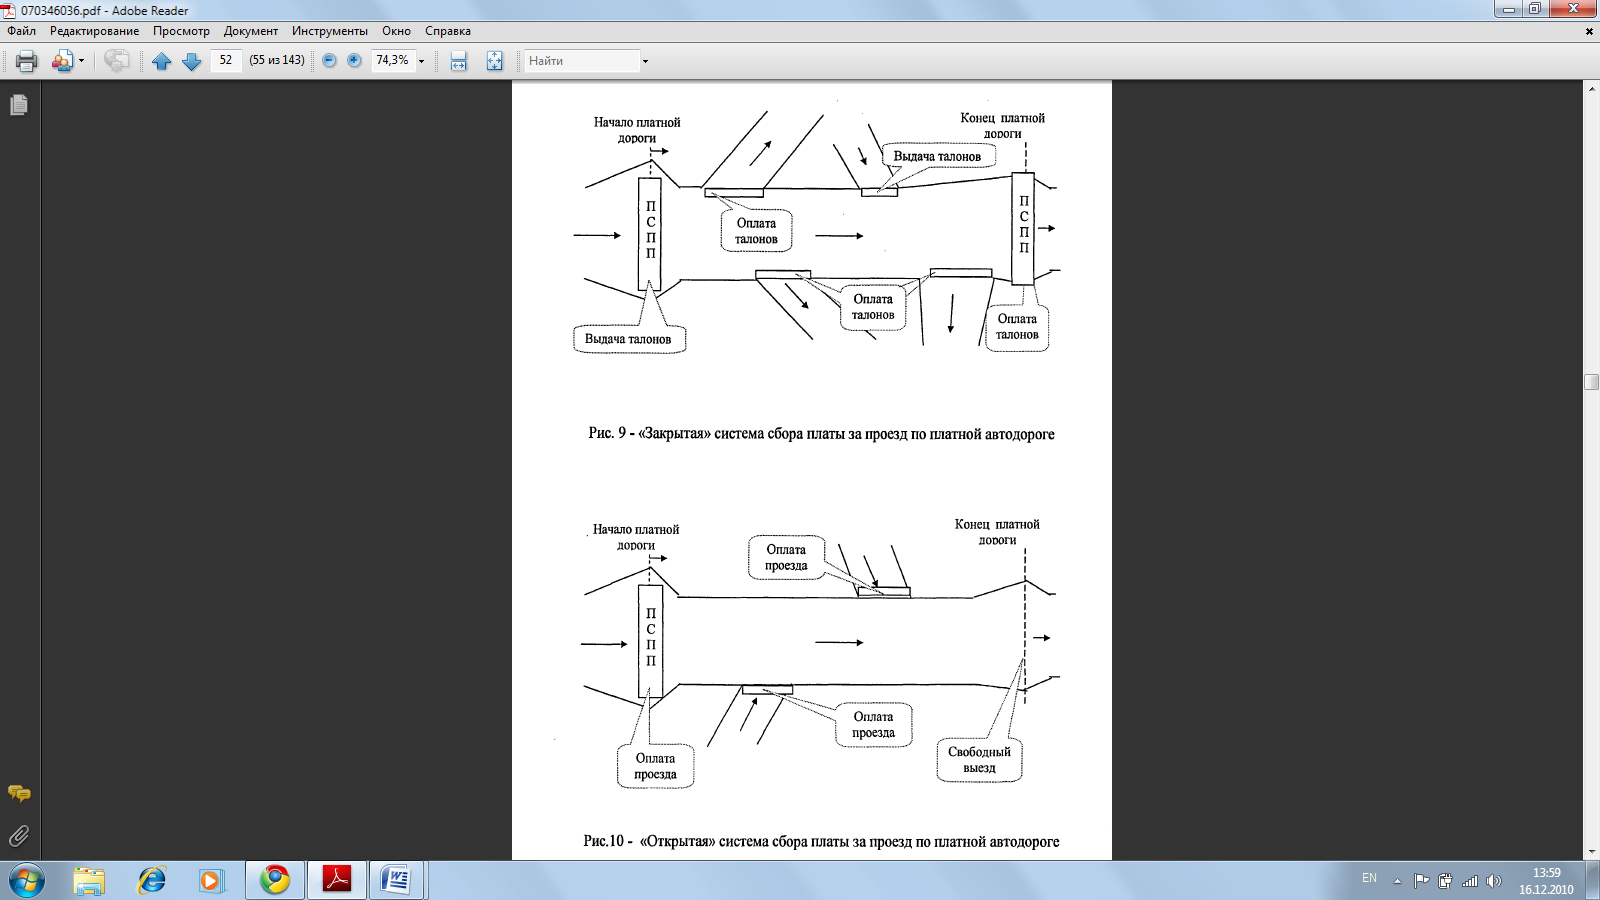Click vertical scrollbar up arrow
The image size is (1600, 900).
pos(1591,89)
